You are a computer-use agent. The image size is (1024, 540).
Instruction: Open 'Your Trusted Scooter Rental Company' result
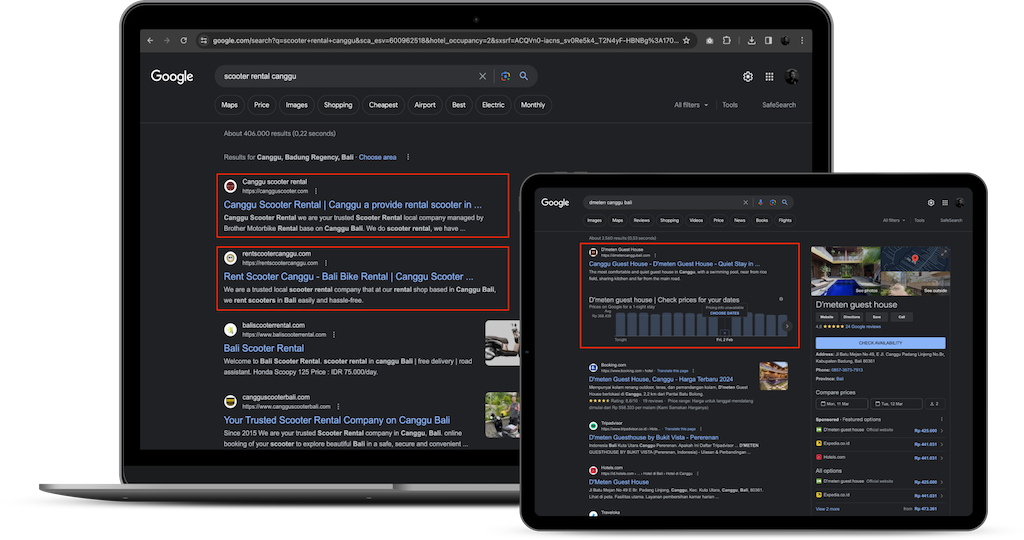coord(336,421)
